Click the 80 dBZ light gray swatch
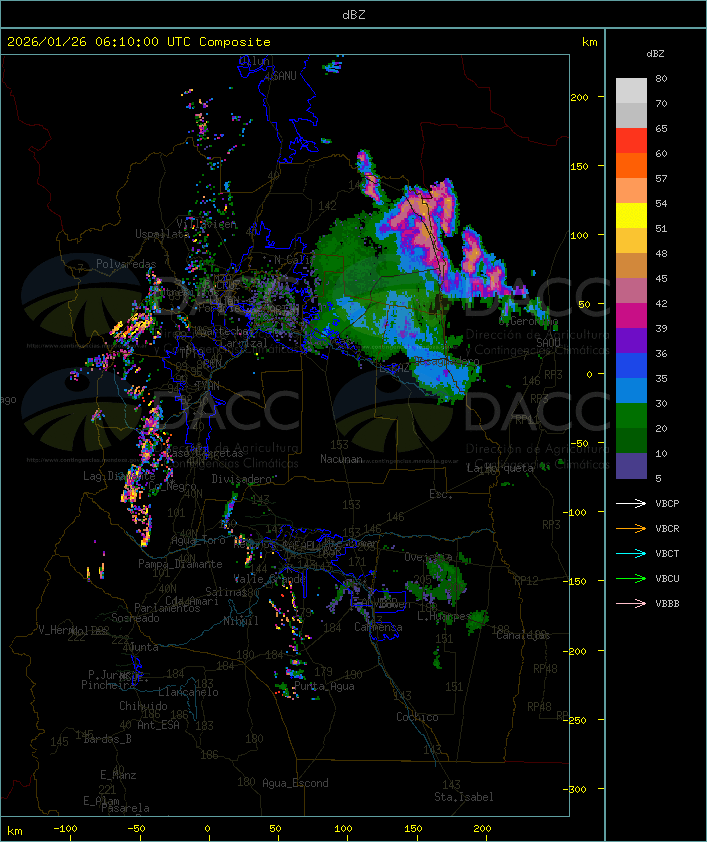 [631, 90]
